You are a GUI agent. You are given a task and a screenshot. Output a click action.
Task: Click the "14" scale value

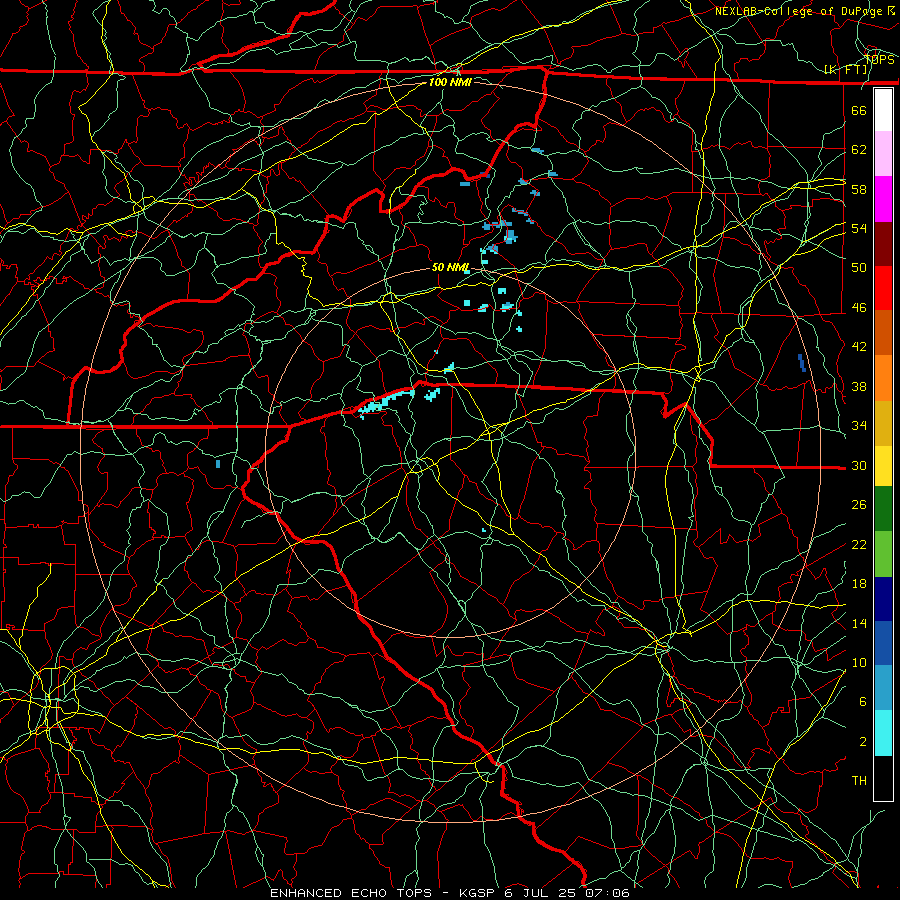(859, 623)
